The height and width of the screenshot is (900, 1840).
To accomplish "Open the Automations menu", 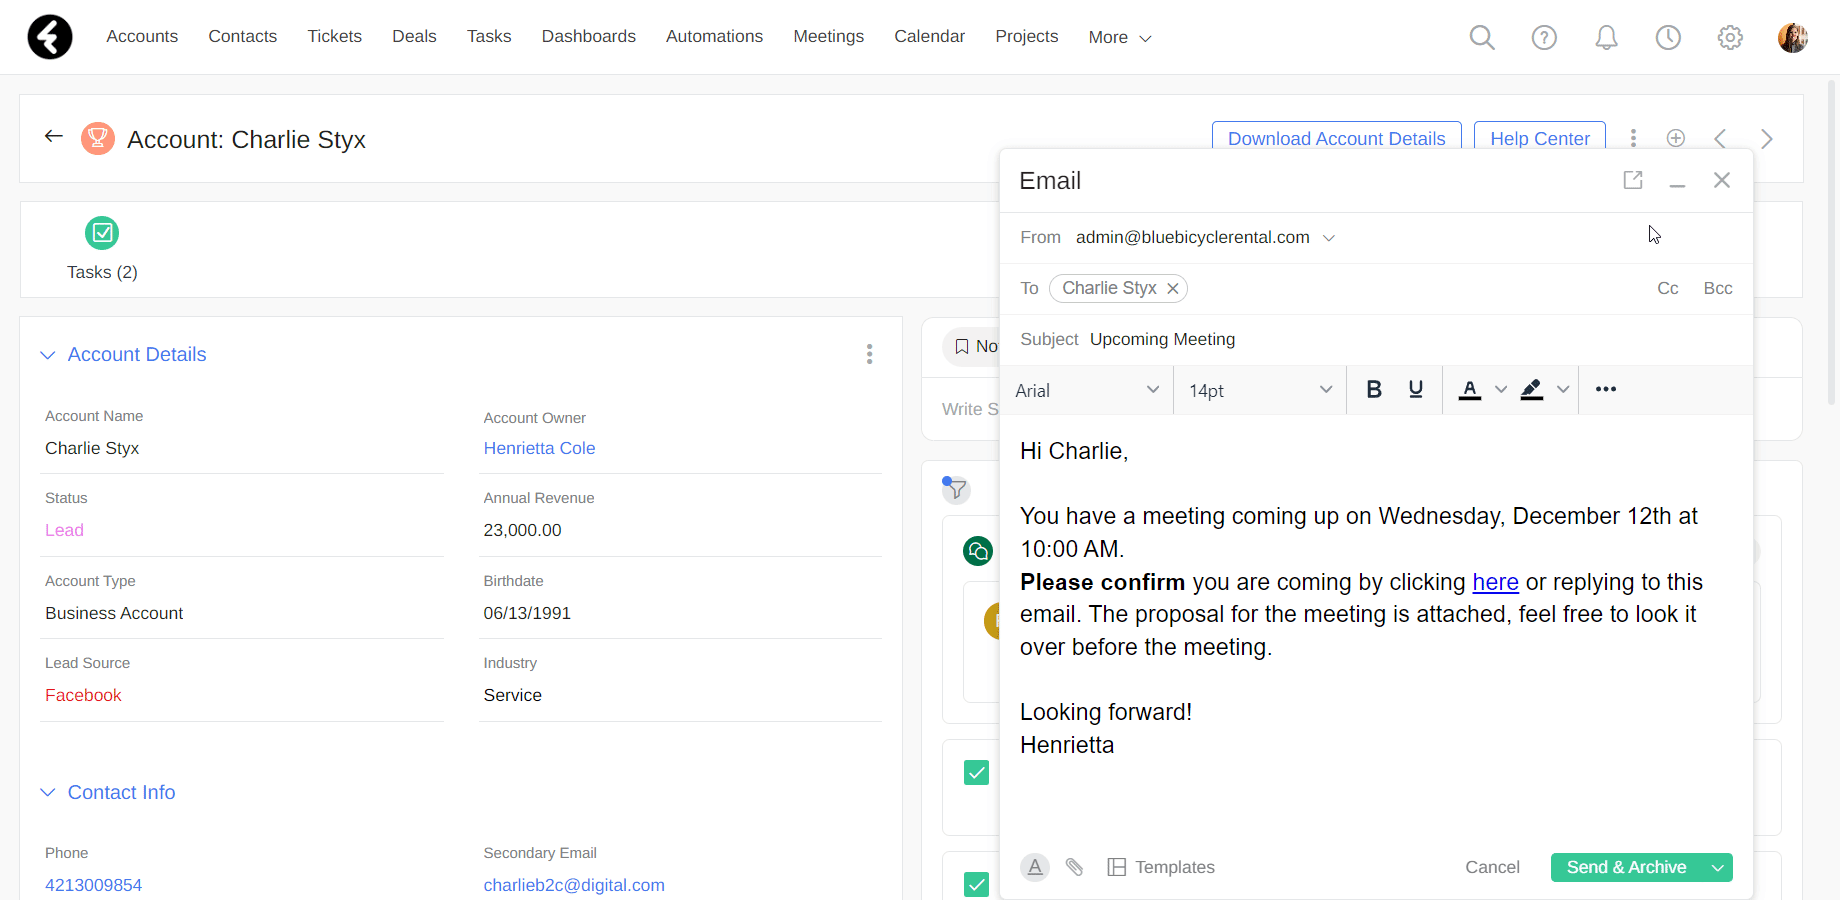I will 714,36.
